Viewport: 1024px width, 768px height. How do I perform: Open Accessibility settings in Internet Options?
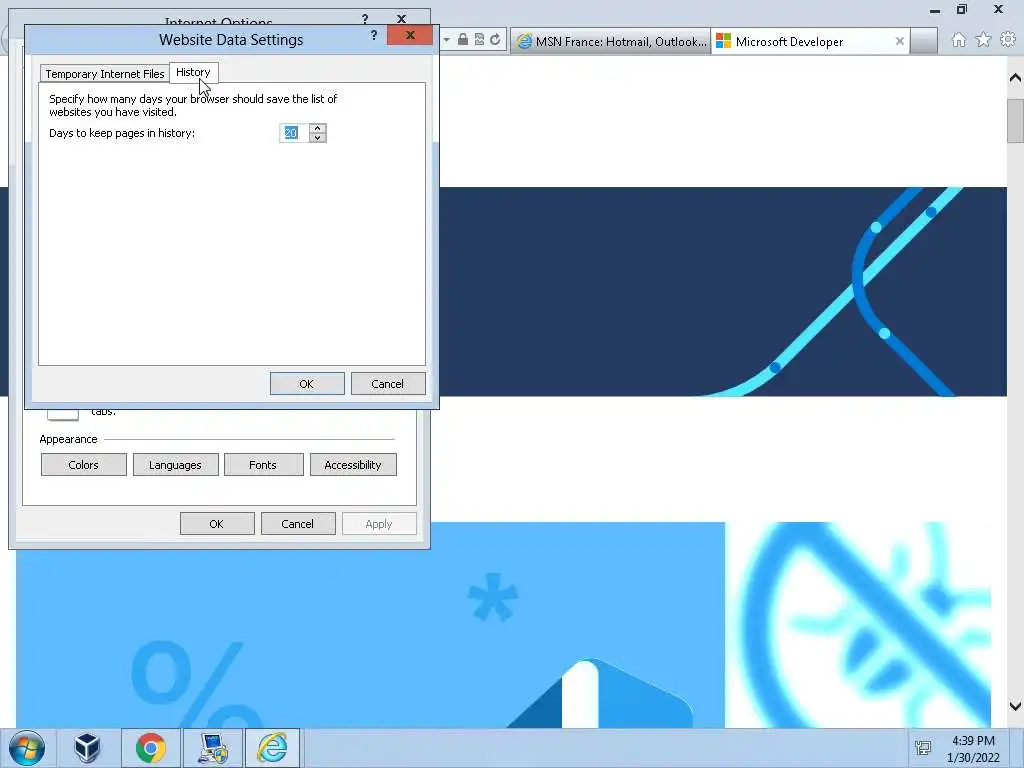pyautogui.click(x=353, y=465)
